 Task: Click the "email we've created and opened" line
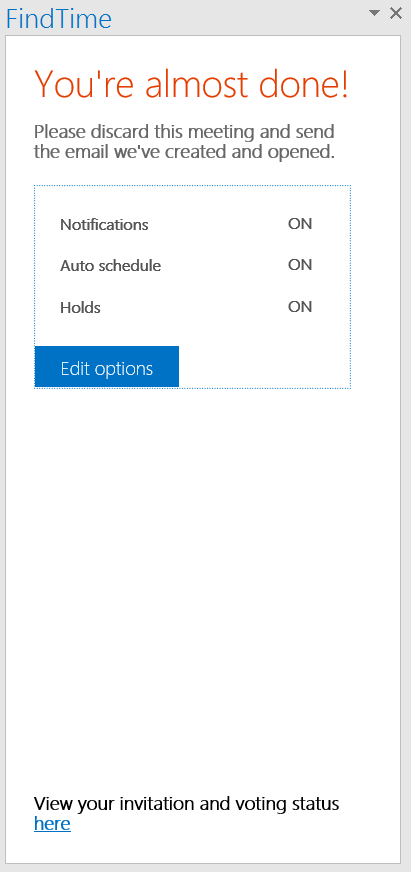coord(184,152)
